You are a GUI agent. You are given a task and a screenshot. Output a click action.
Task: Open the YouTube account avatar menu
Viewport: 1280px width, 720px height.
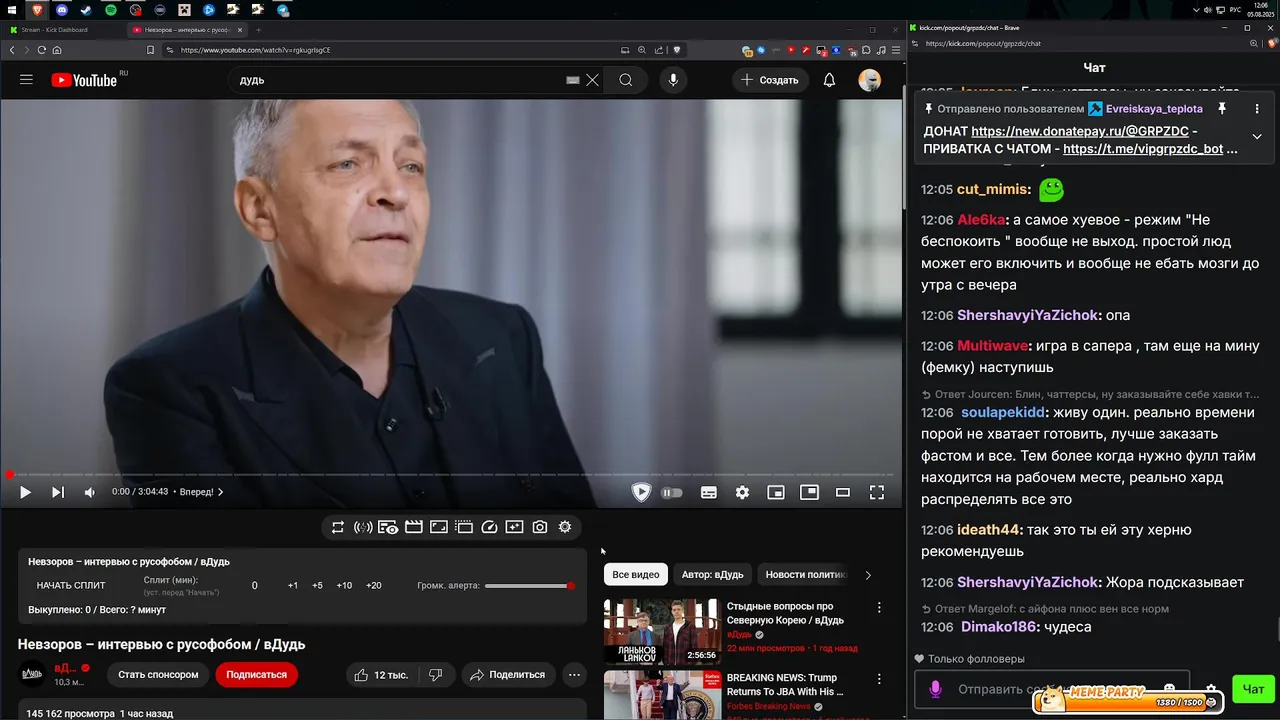869,80
